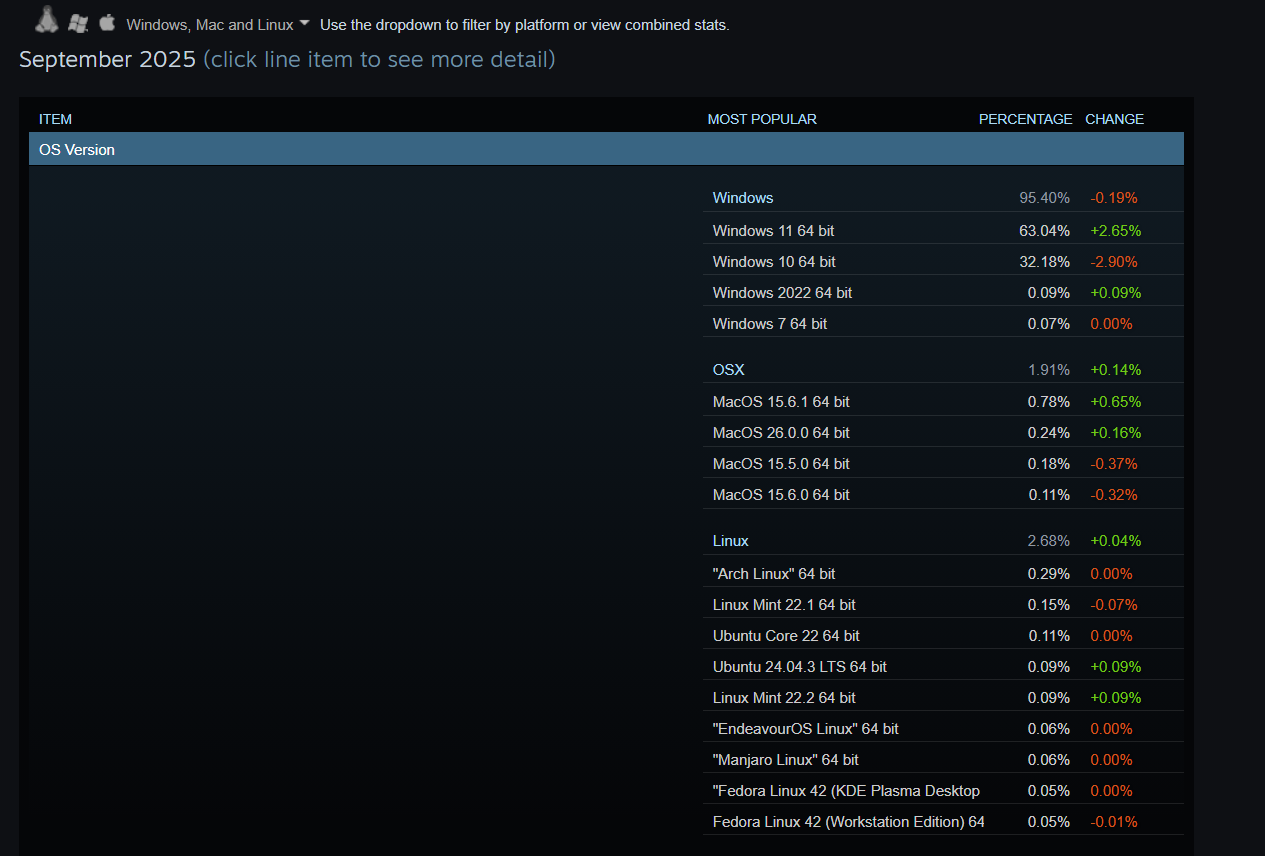This screenshot has height=856, width=1265.
Task: Click the -0.01% change value
Action: point(1114,821)
